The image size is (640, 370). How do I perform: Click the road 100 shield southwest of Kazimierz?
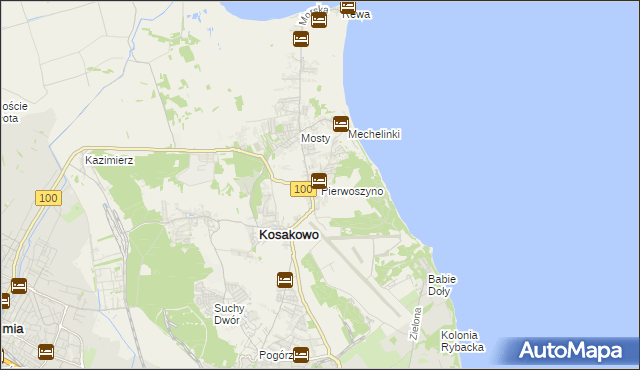coord(48,198)
